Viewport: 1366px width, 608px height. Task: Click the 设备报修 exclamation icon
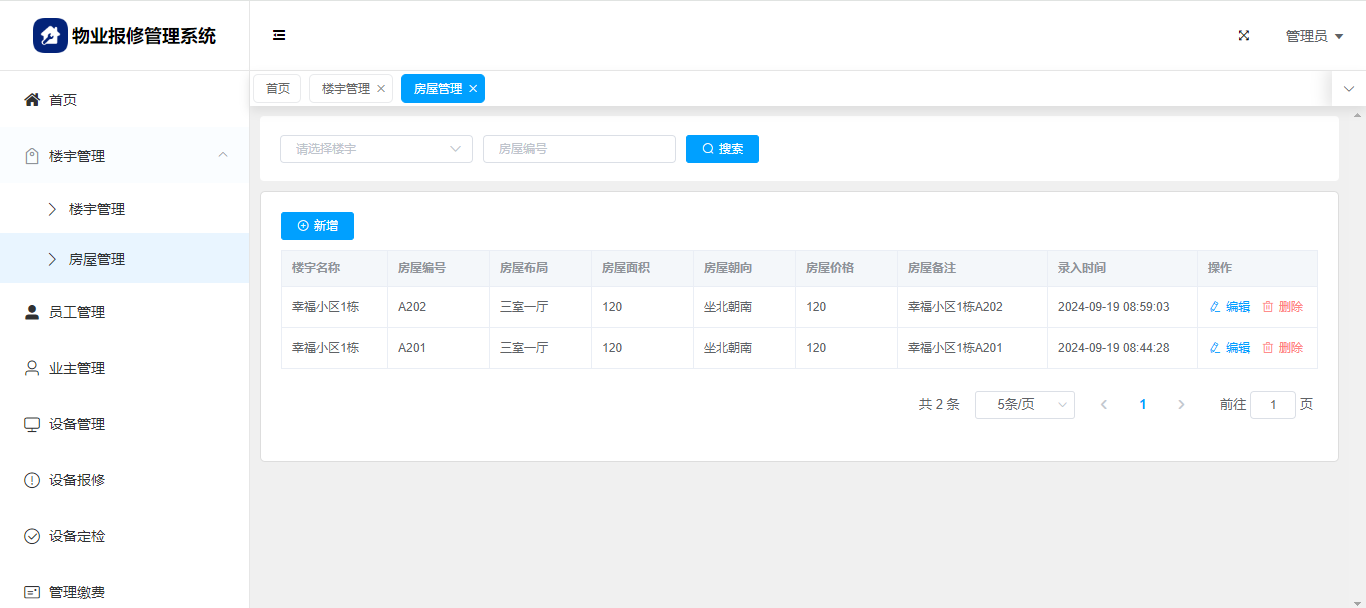(32, 480)
